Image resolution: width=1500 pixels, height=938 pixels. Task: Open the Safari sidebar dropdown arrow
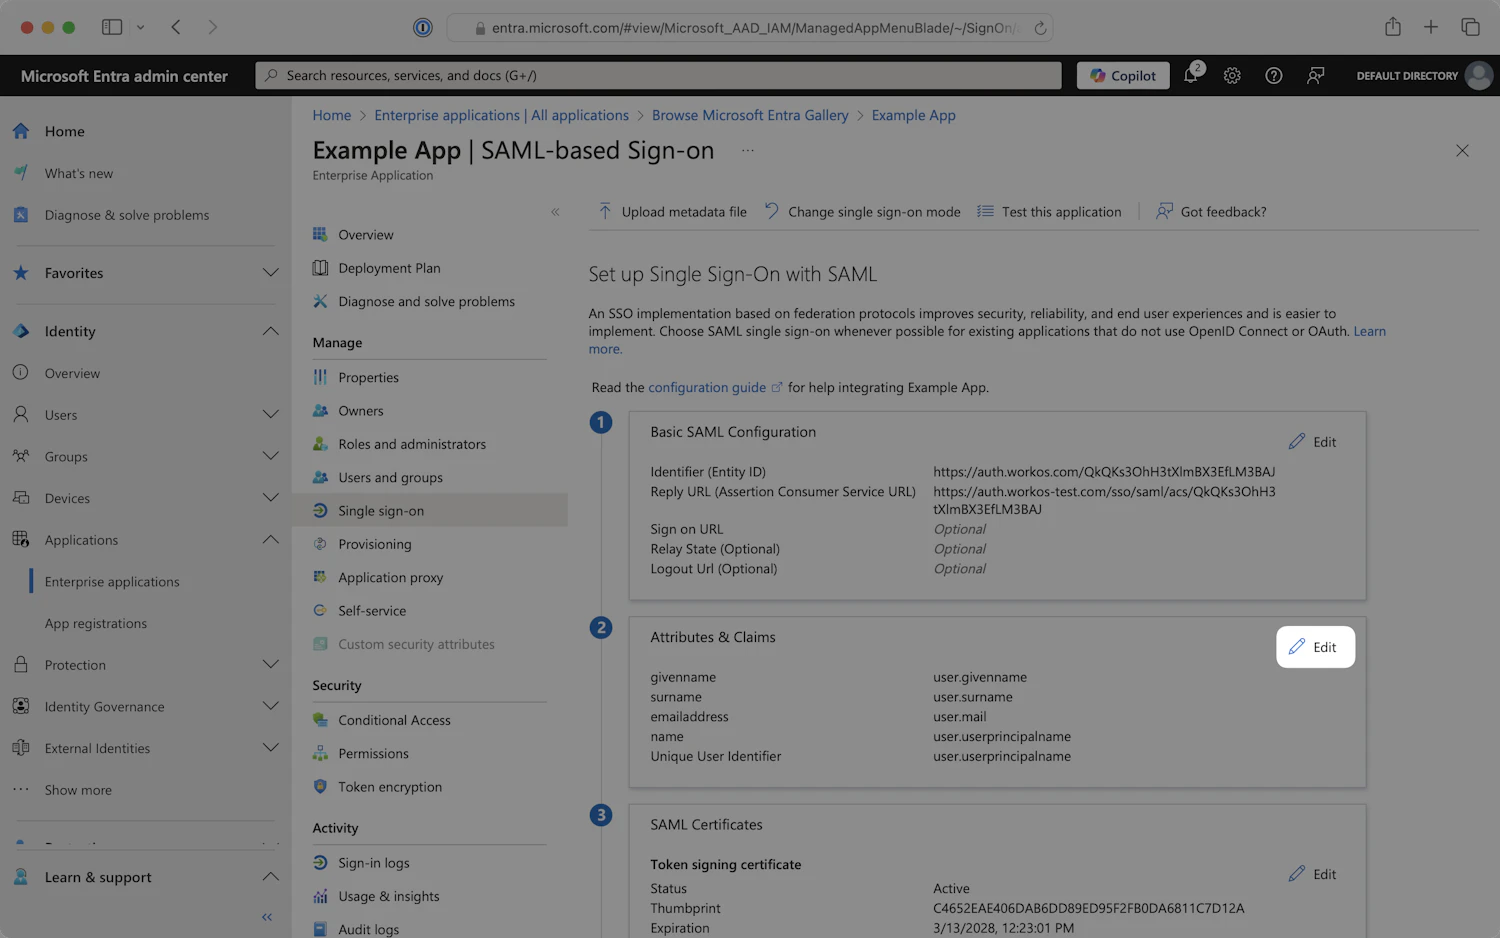pos(140,27)
